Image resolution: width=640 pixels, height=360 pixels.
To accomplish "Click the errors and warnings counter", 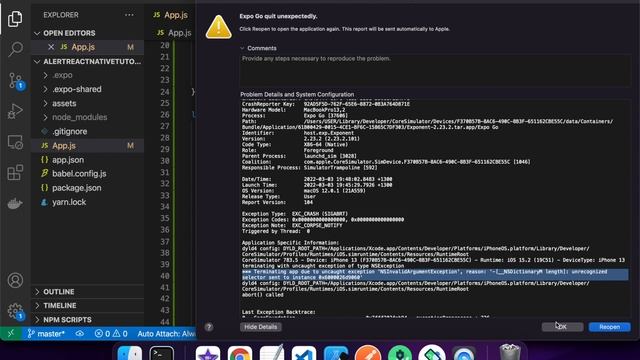I will pyautogui.click(x=111, y=333).
